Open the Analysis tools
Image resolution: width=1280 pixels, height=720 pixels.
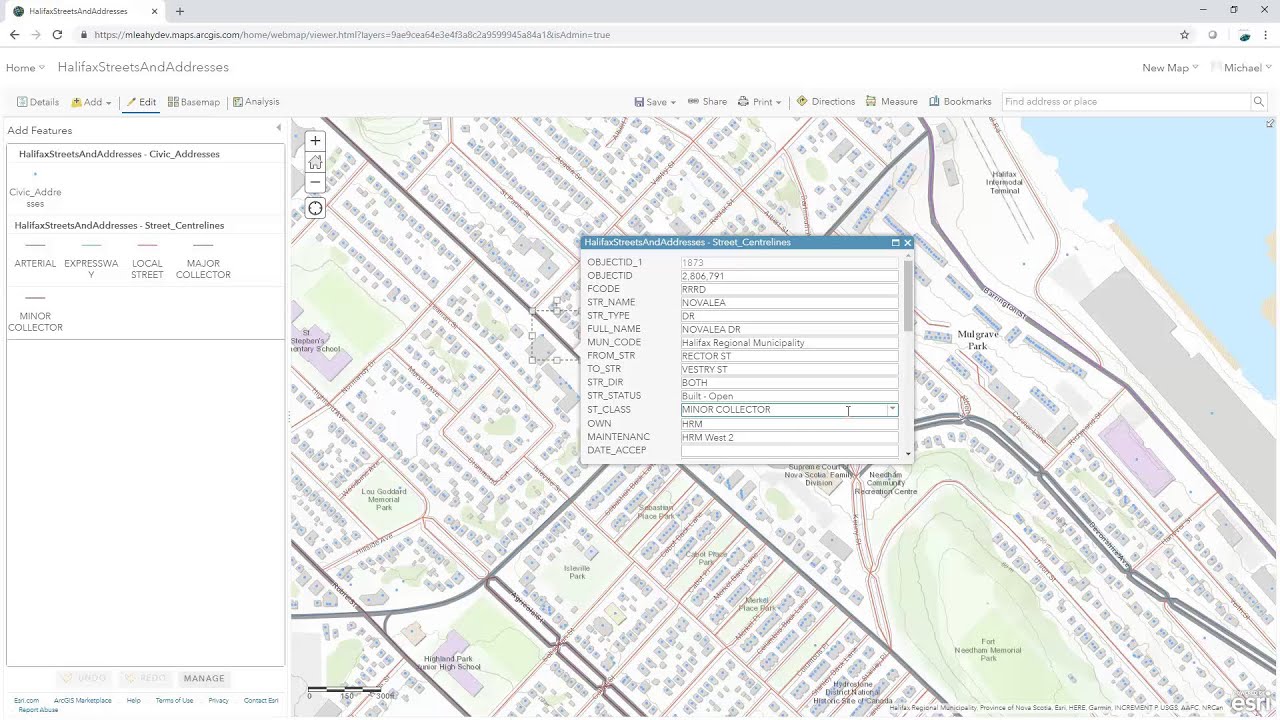(x=256, y=102)
